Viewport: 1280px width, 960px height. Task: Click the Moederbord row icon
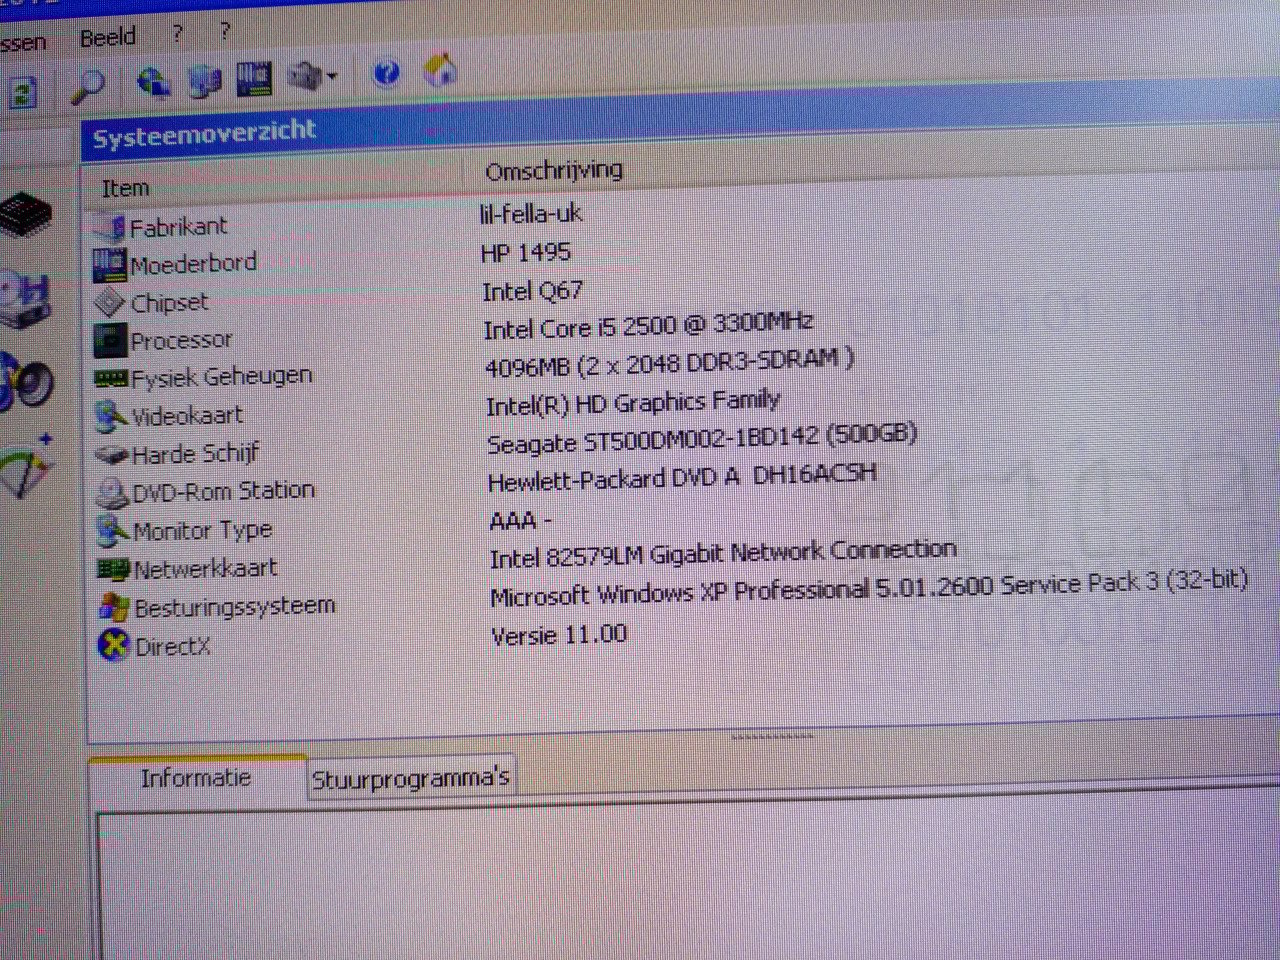pyautogui.click(x=109, y=266)
